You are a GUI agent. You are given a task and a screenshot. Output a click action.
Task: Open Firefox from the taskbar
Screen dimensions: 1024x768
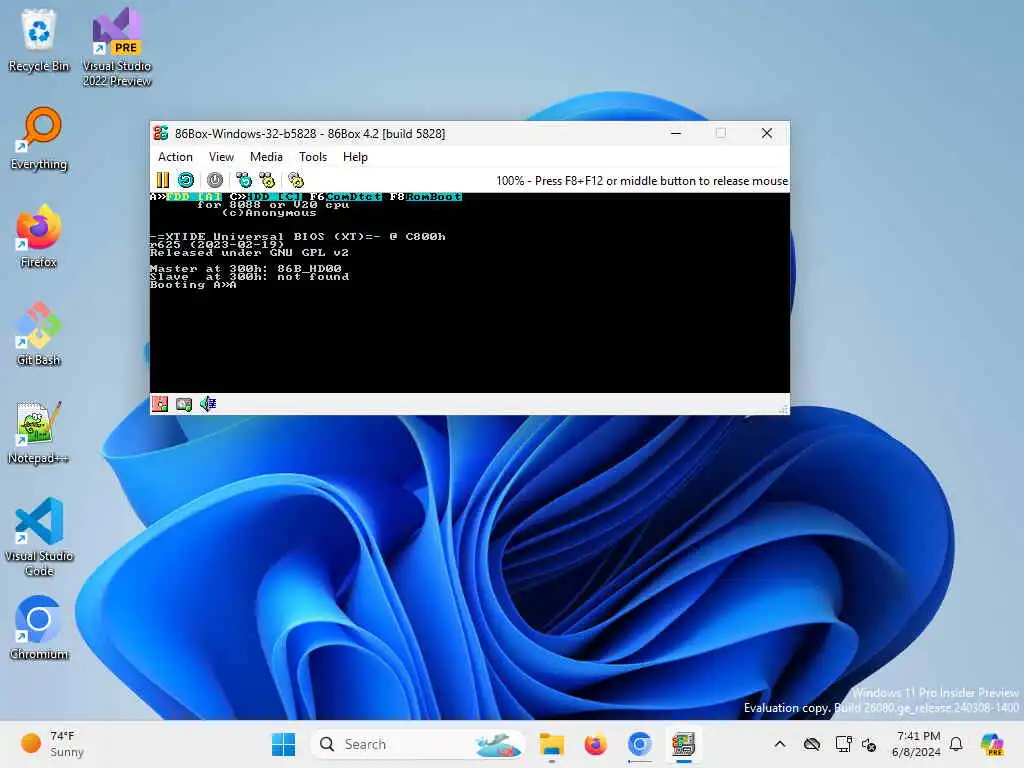(595, 744)
